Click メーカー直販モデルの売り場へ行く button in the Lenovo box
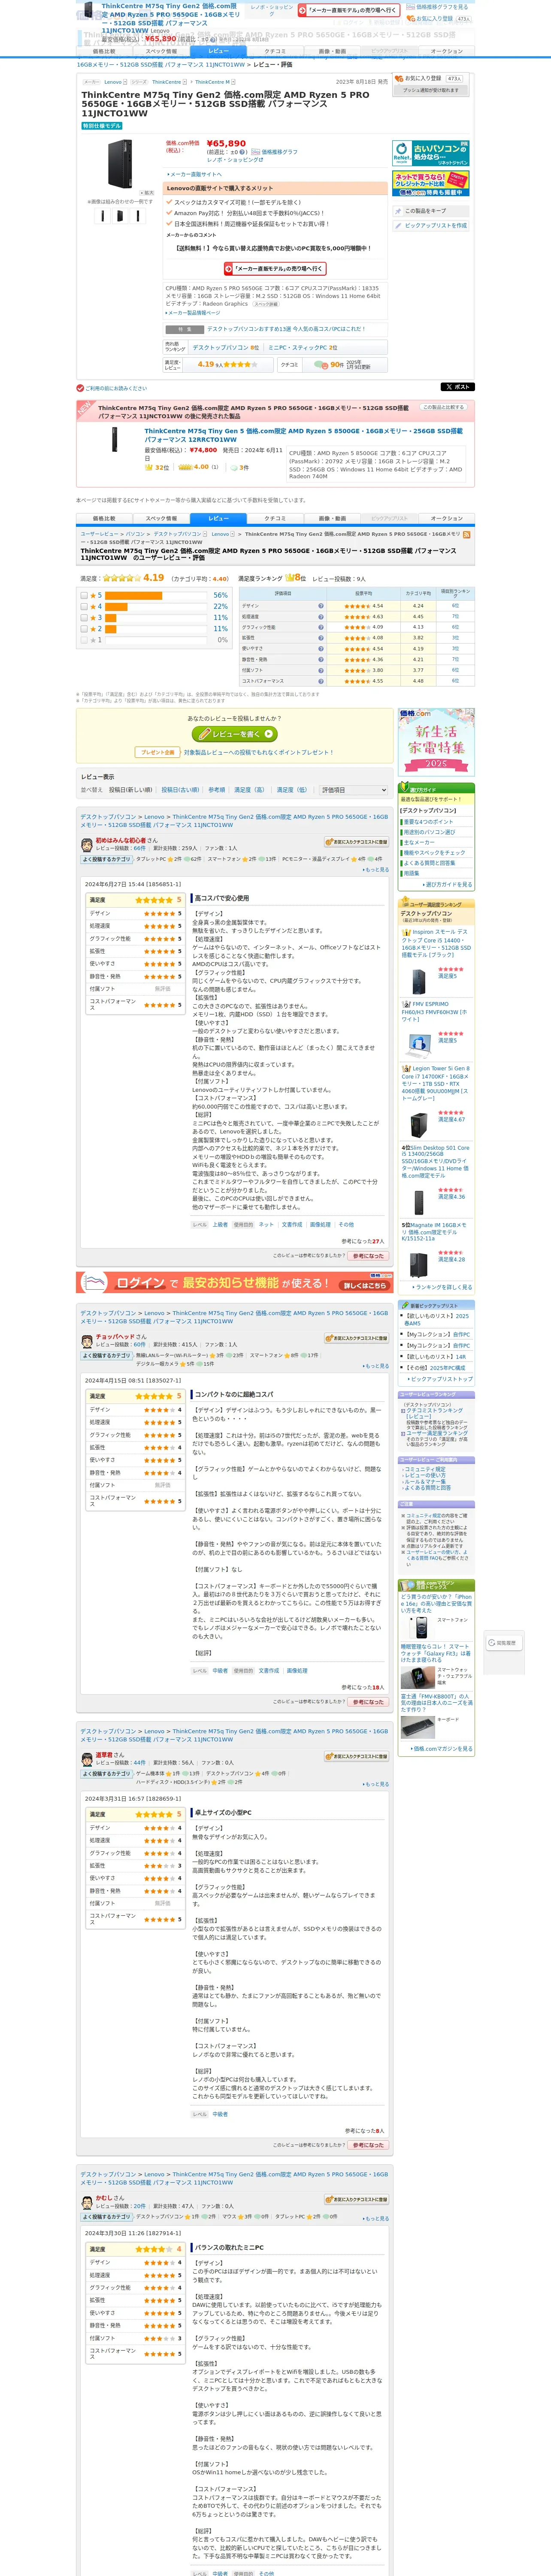The width and height of the screenshot is (551, 2576). [275, 269]
